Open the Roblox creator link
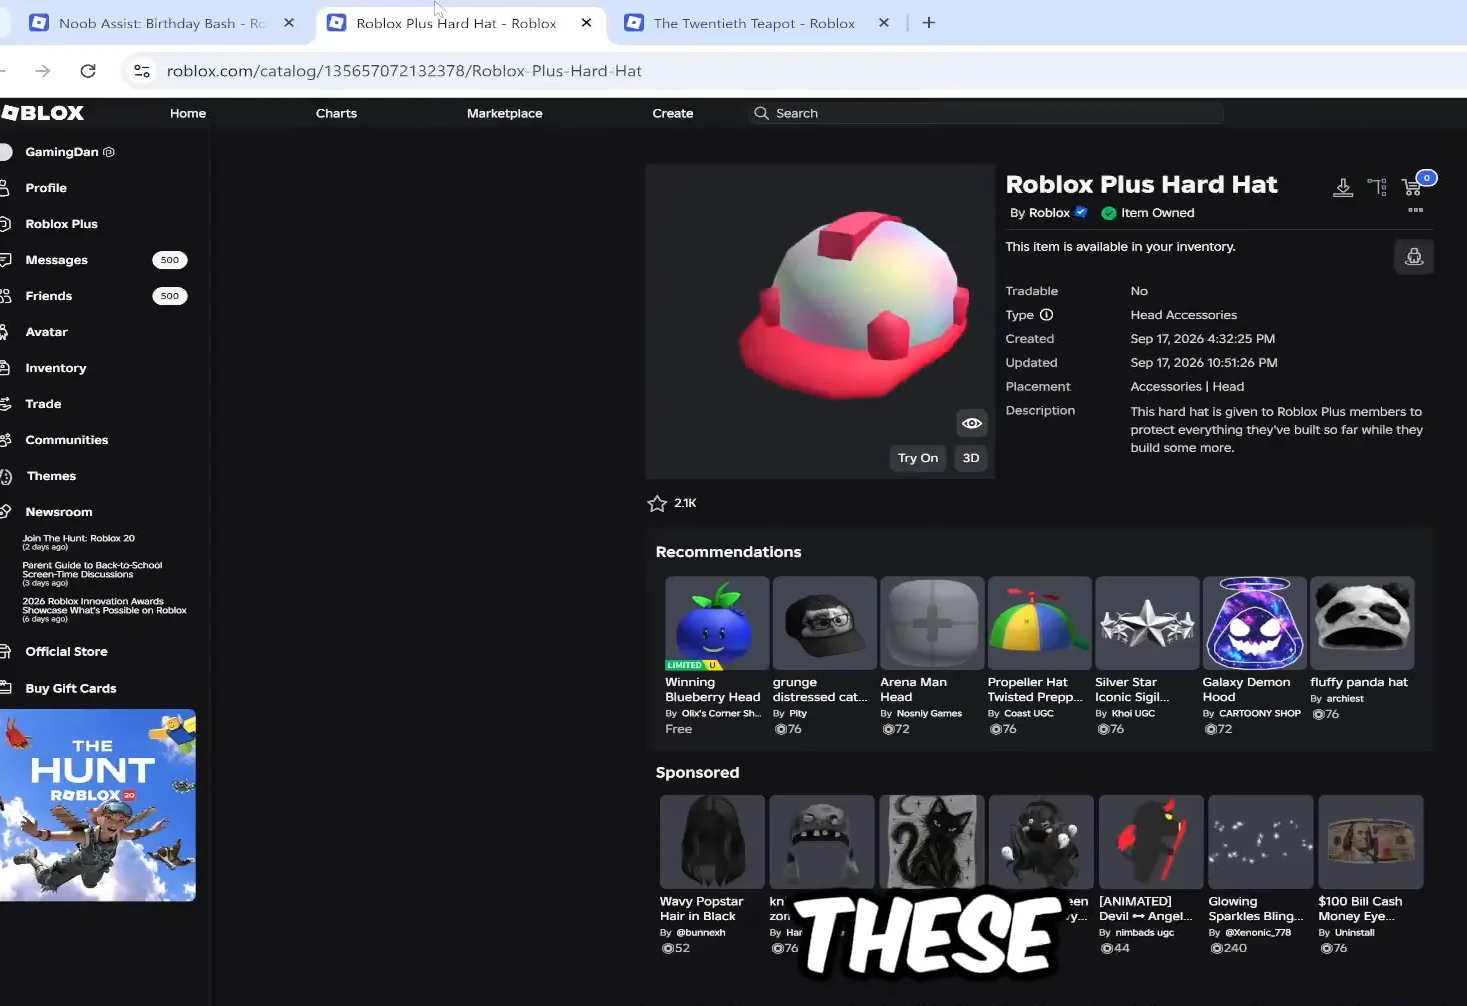The height and width of the screenshot is (1006, 1467). pos(1049,213)
